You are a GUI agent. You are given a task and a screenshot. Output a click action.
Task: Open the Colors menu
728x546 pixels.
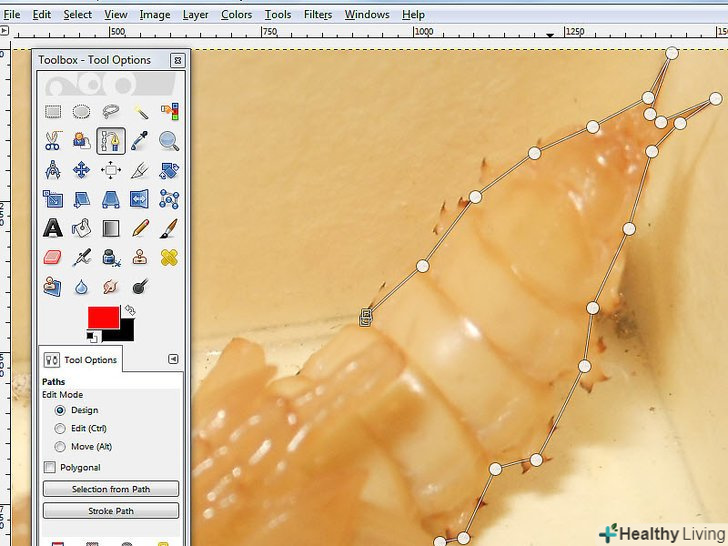[x=236, y=15]
